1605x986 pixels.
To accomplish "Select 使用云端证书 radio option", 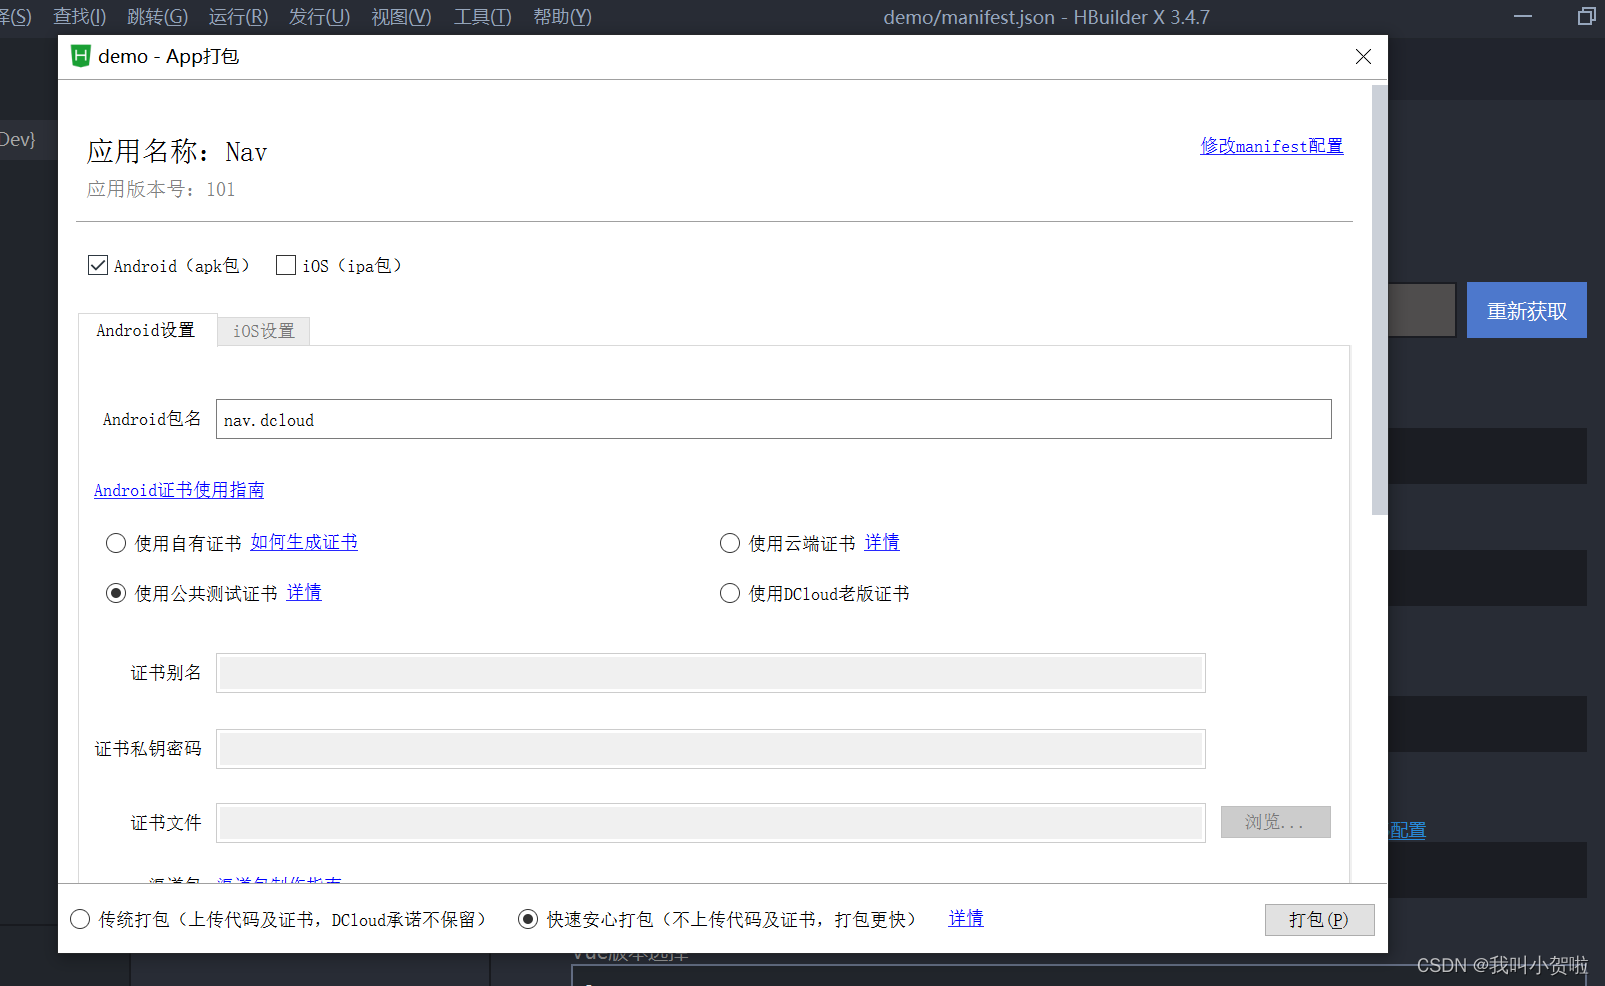I will [x=730, y=543].
